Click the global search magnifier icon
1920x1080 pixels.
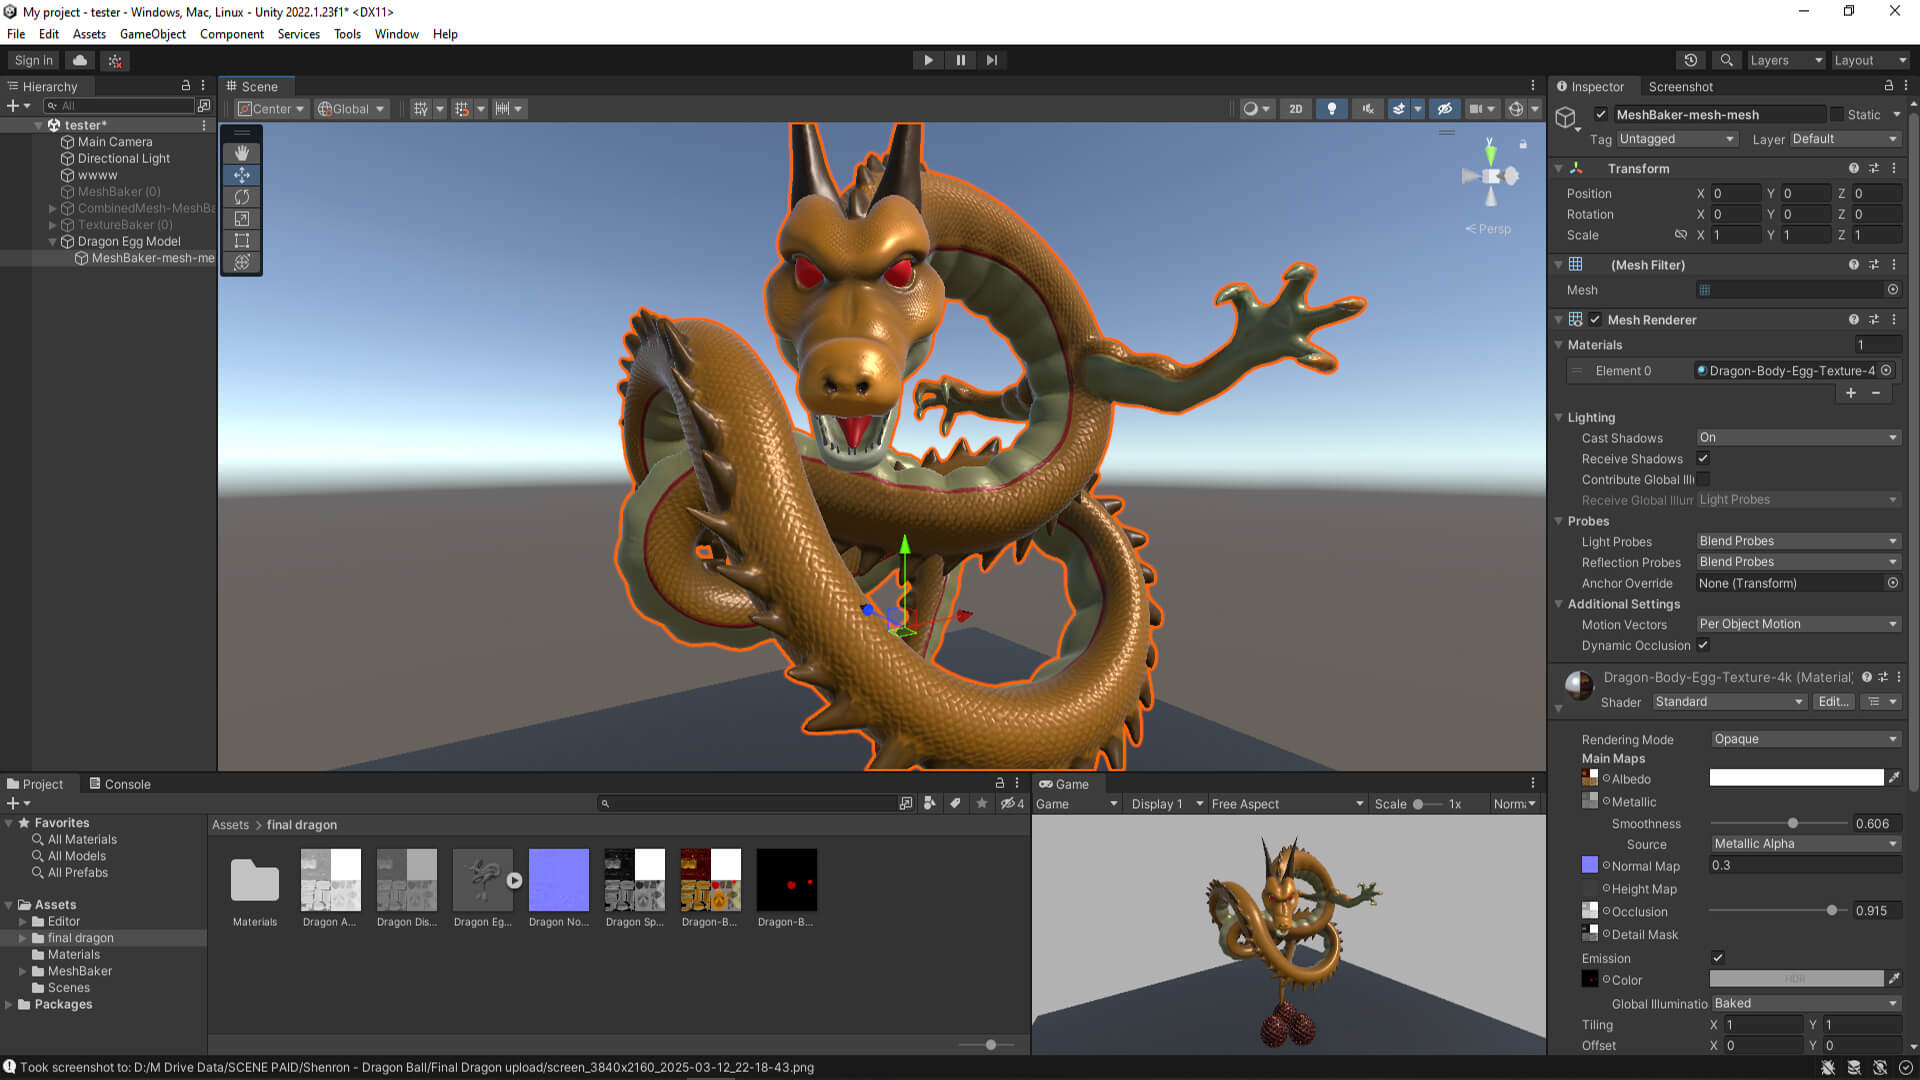pyautogui.click(x=1726, y=60)
